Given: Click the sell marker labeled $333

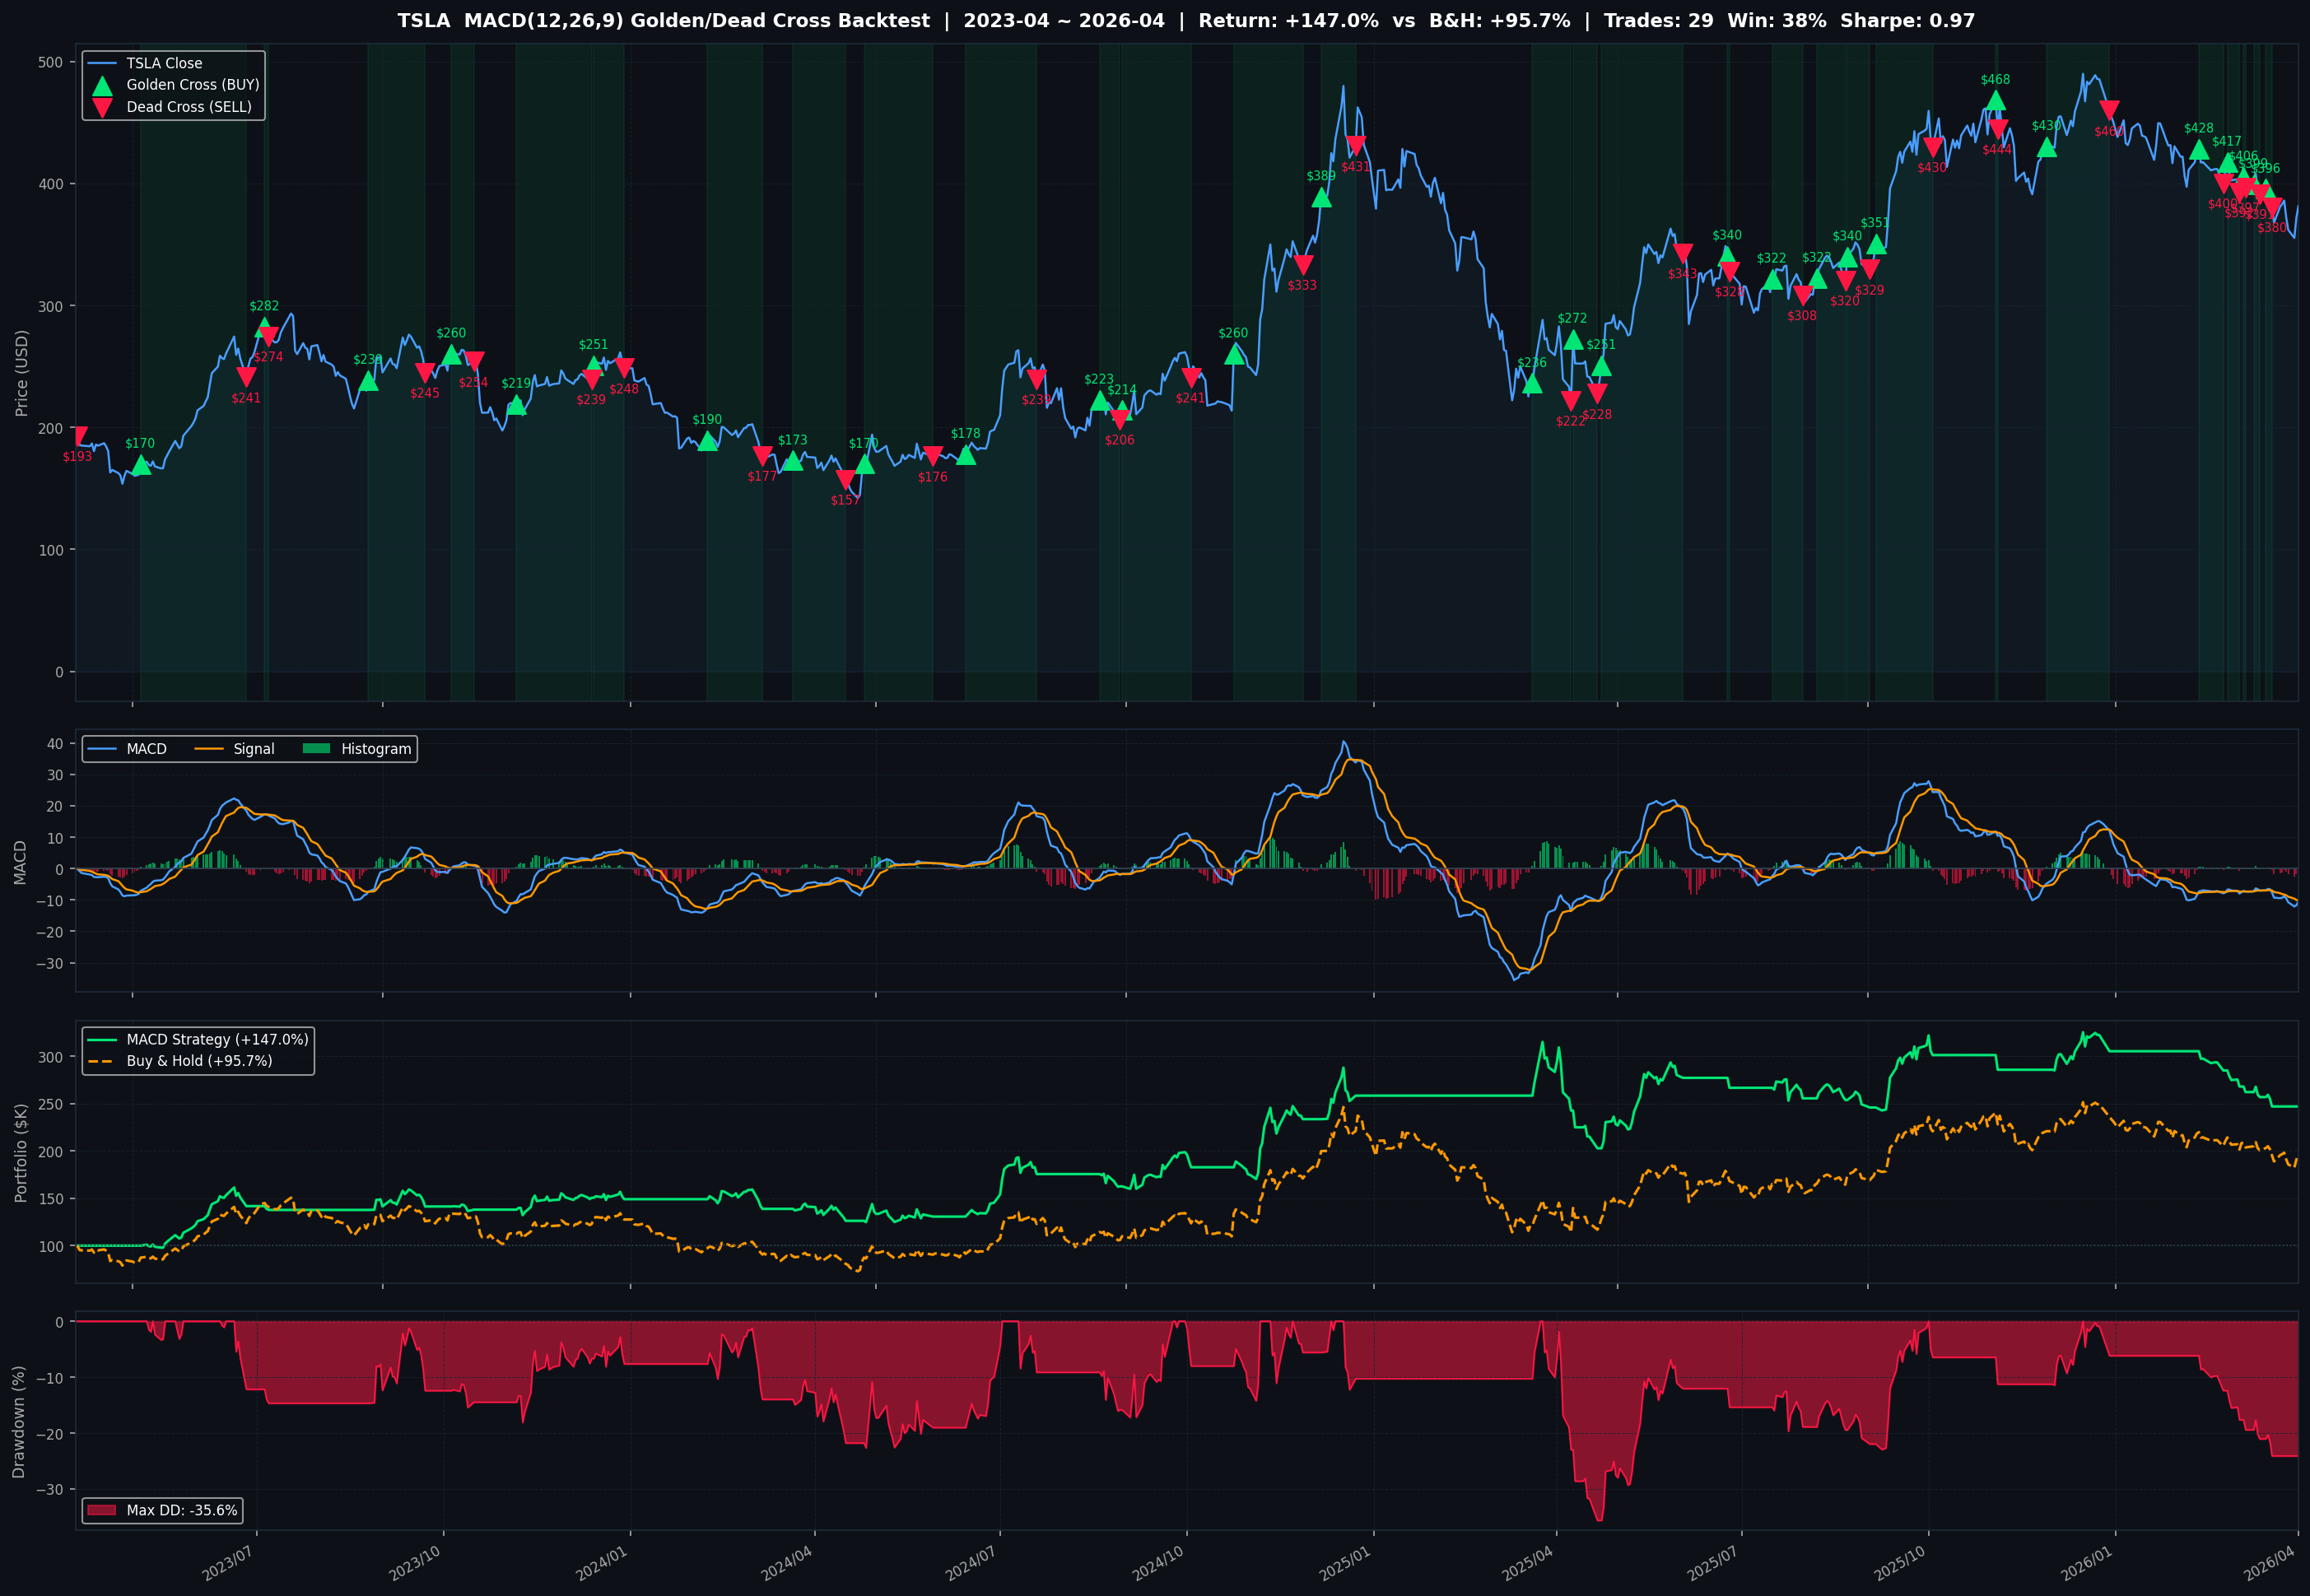Looking at the screenshot, I should [x=1303, y=265].
